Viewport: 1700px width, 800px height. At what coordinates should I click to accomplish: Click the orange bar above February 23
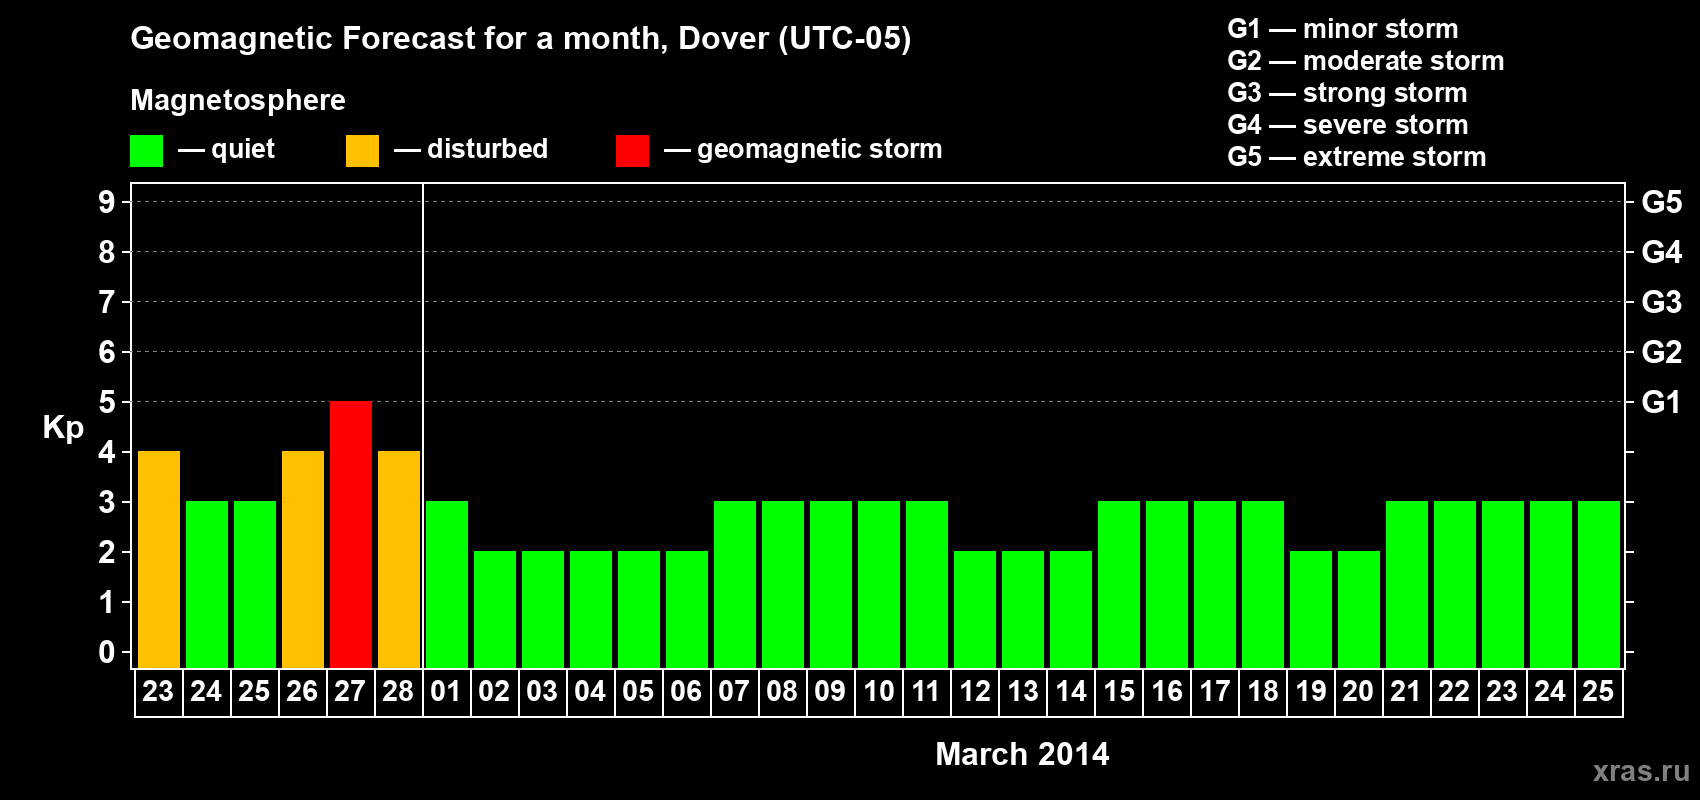coord(159,560)
